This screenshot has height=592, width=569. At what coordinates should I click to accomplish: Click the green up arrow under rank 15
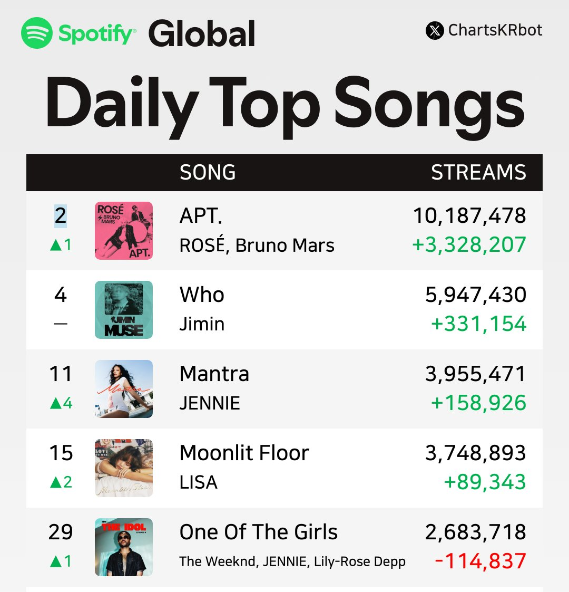(56, 483)
